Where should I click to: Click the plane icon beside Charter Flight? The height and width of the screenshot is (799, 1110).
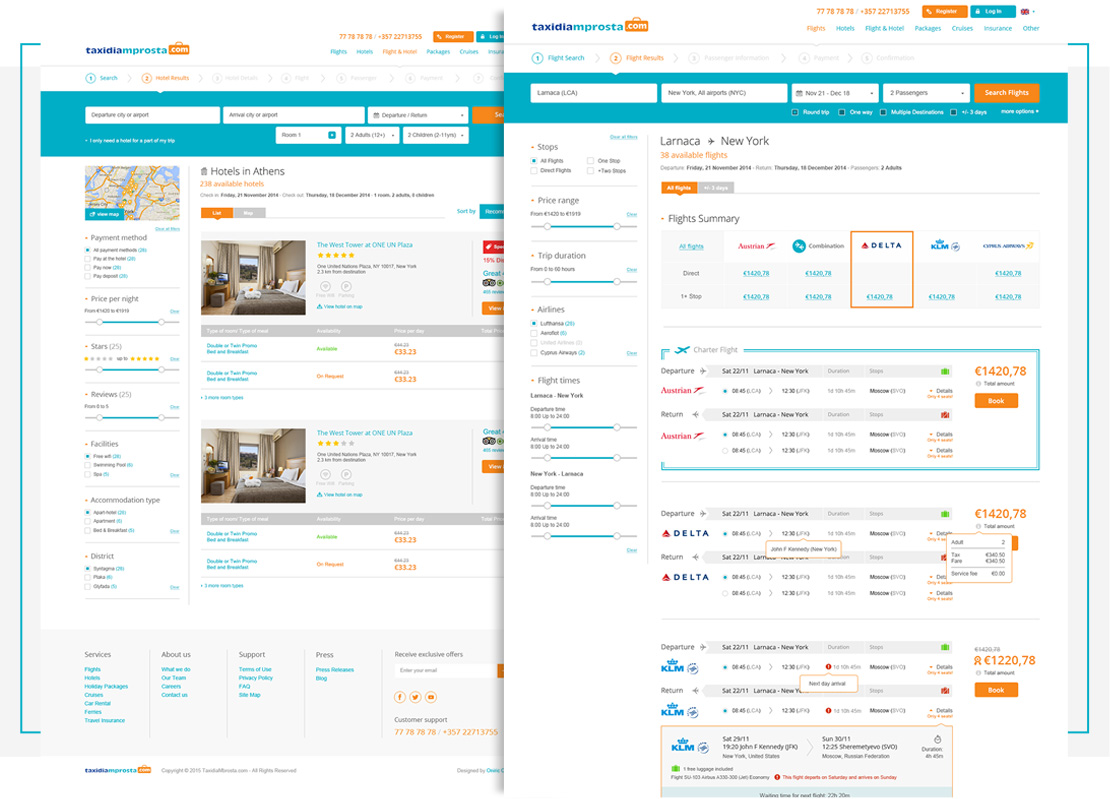[682, 350]
